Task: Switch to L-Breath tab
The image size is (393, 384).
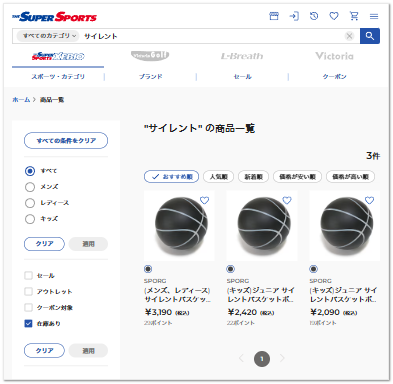Action: [242, 56]
